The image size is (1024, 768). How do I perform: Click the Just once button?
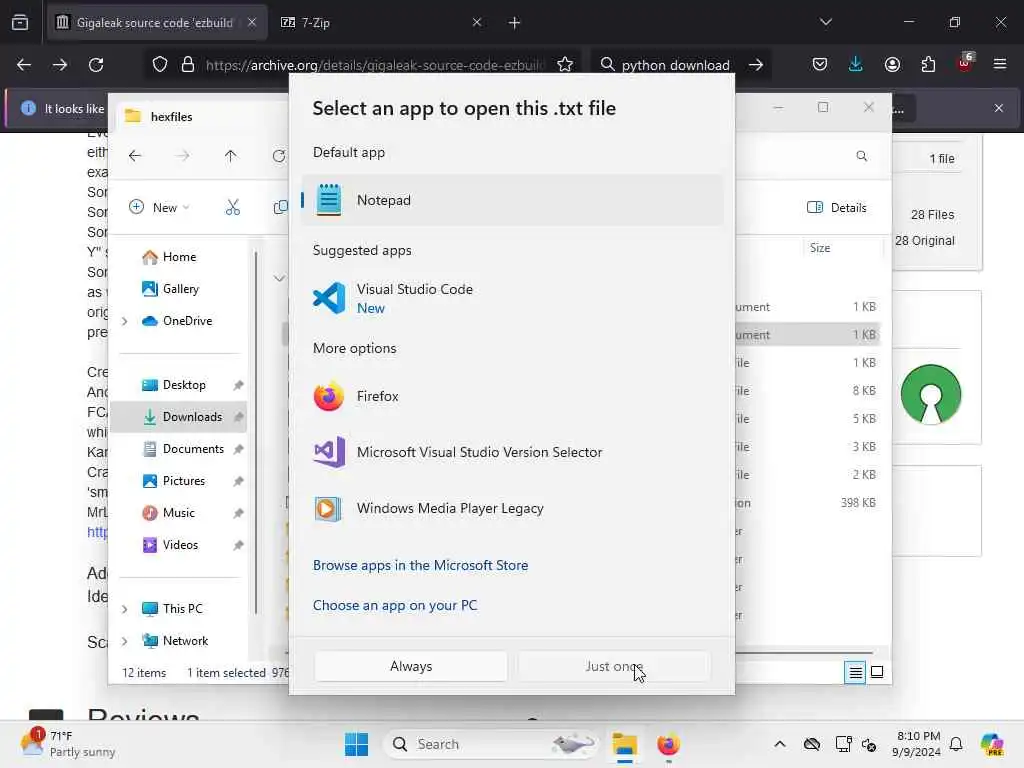coord(614,666)
